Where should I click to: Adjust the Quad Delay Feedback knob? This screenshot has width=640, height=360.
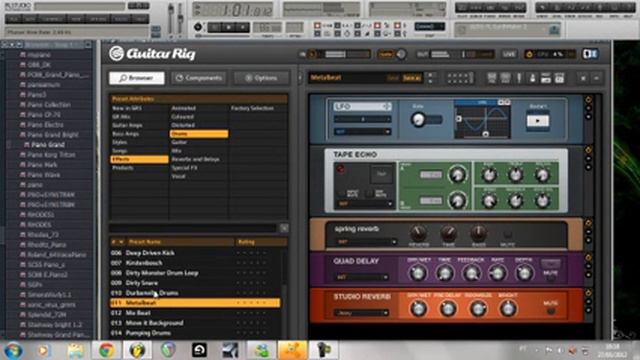click(x=471, y=273)
